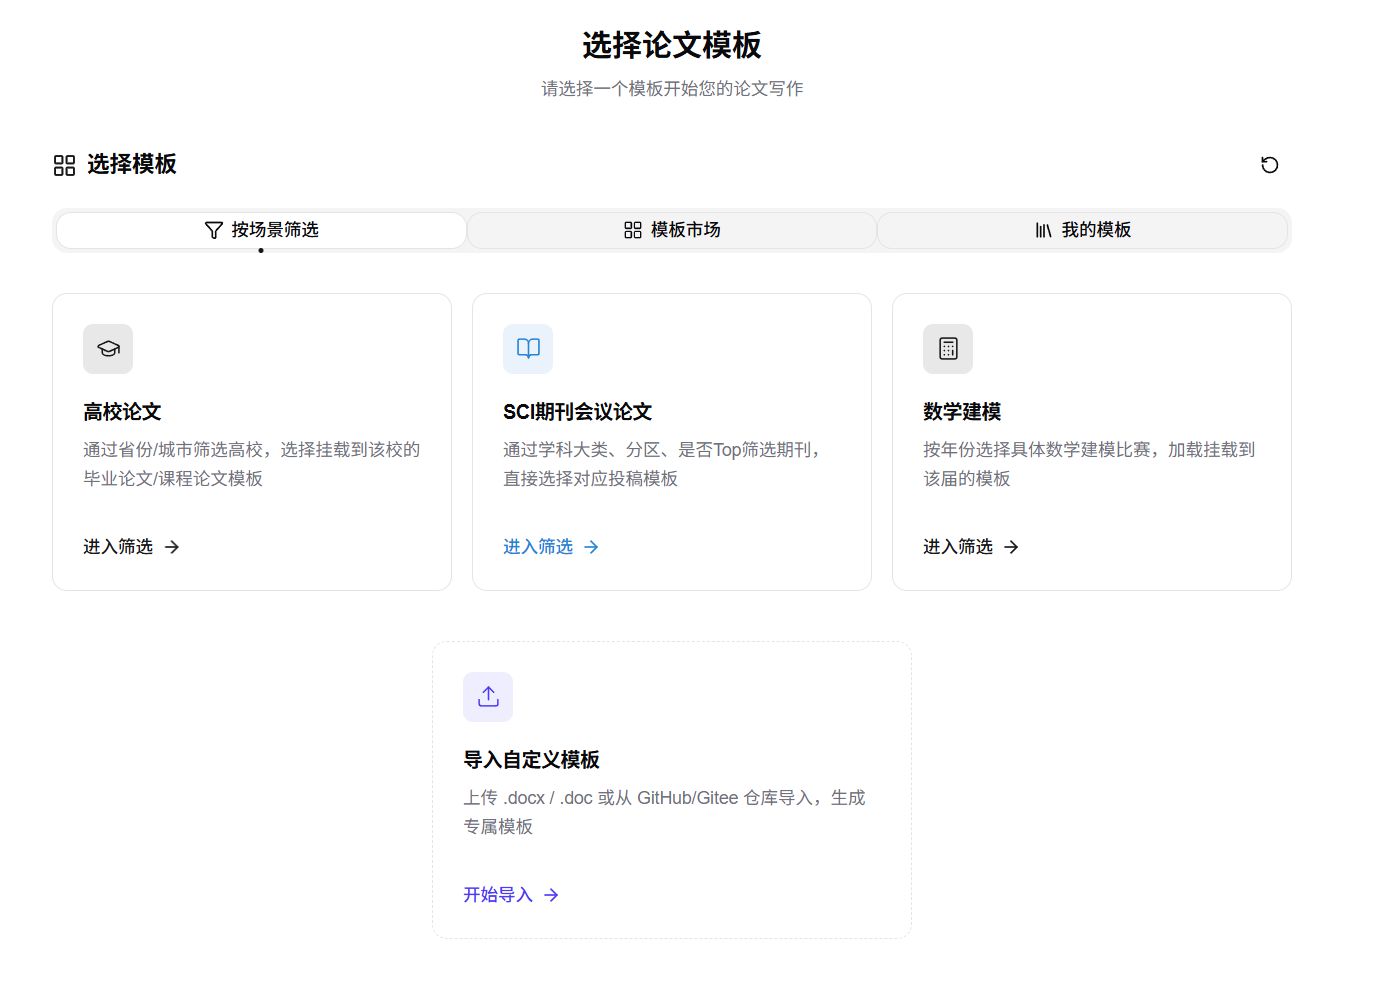The width and height of the screenshot is (1377, 985).
Task: Switch to the 按场景筛选 tab
Action: pos(261,230)
